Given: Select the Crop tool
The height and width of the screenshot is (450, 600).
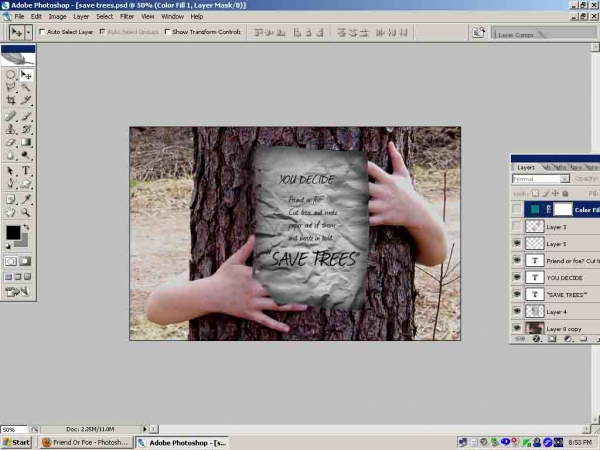Looking at the screenshot, I should click(x=10, y=100).
